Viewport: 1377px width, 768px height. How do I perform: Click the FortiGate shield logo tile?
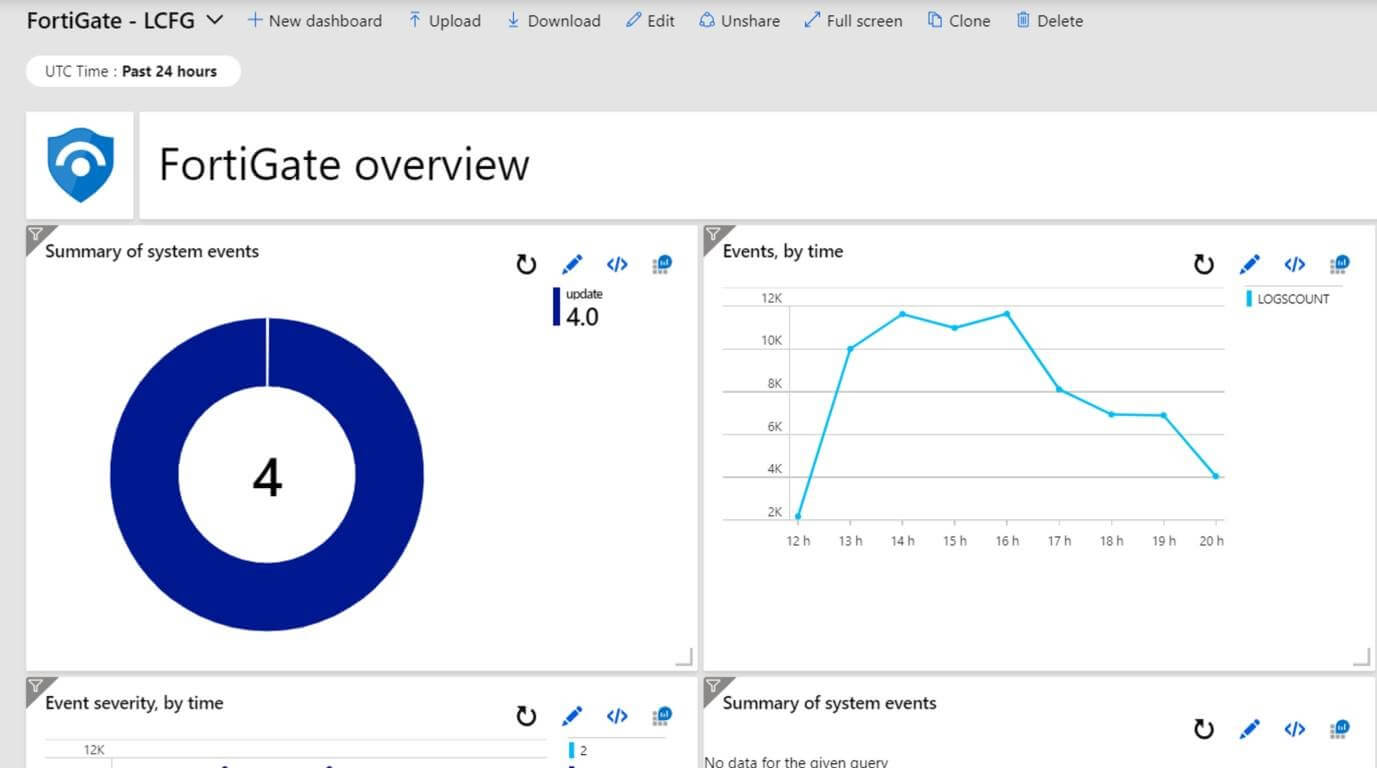(80, 165)
